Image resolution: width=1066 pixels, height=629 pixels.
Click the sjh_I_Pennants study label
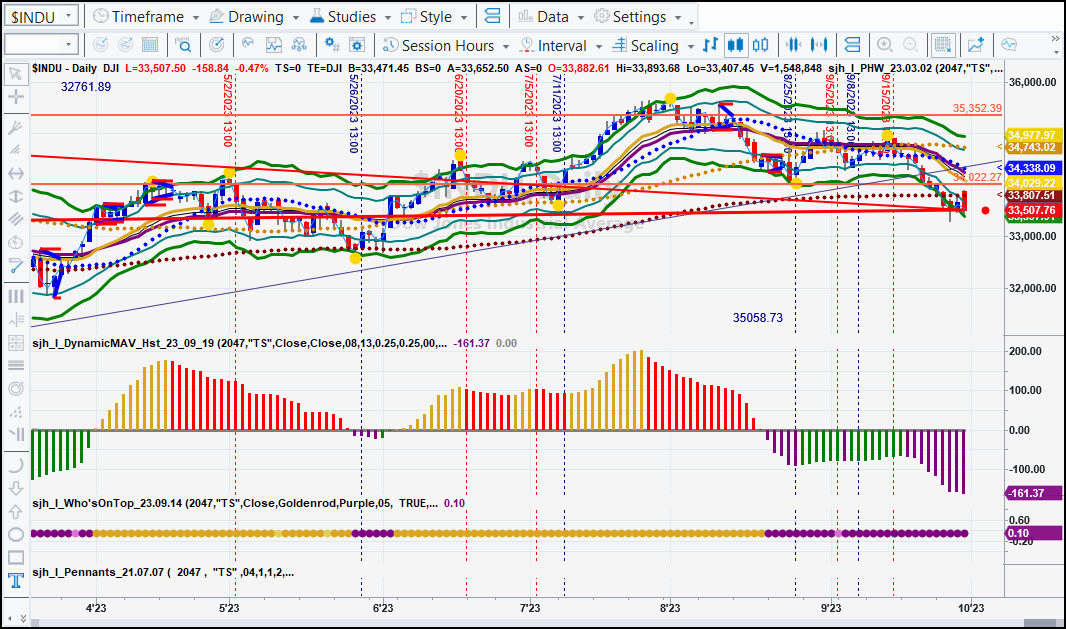163,573
